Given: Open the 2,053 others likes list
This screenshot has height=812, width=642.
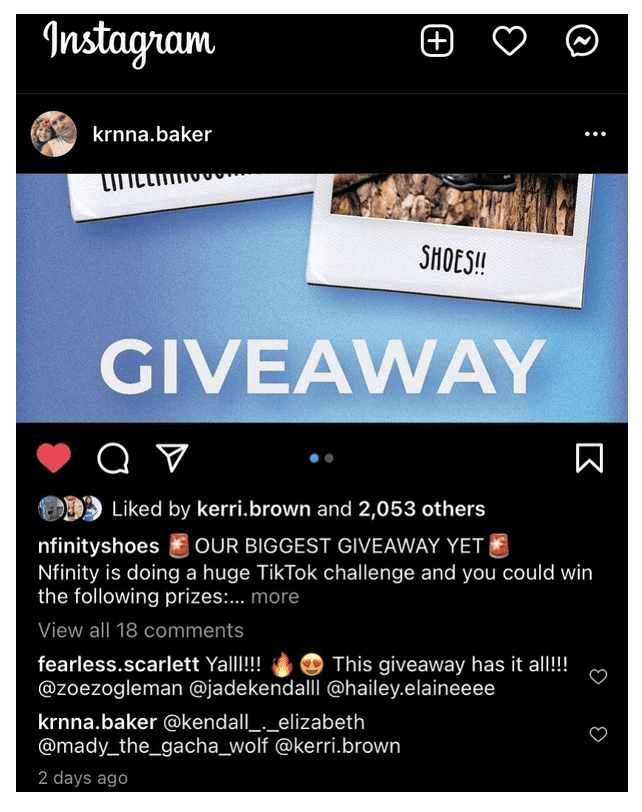Looking at the screenshot, I should [421, 509].
